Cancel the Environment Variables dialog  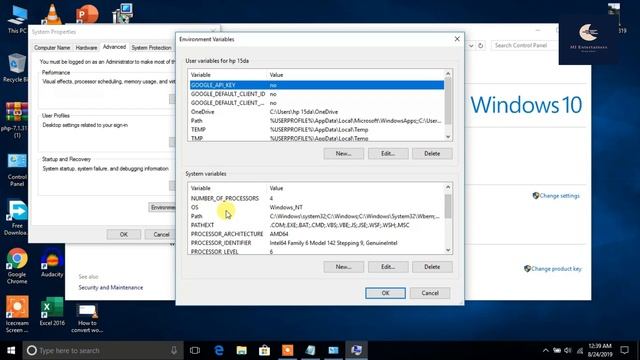pyautogui.click(x=430, y=293)
